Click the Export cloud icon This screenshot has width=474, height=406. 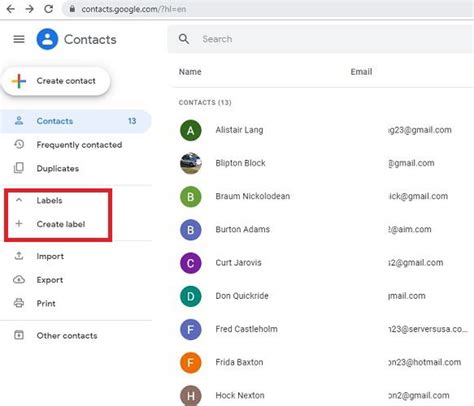pyautogui.click(x=19, y=279)
